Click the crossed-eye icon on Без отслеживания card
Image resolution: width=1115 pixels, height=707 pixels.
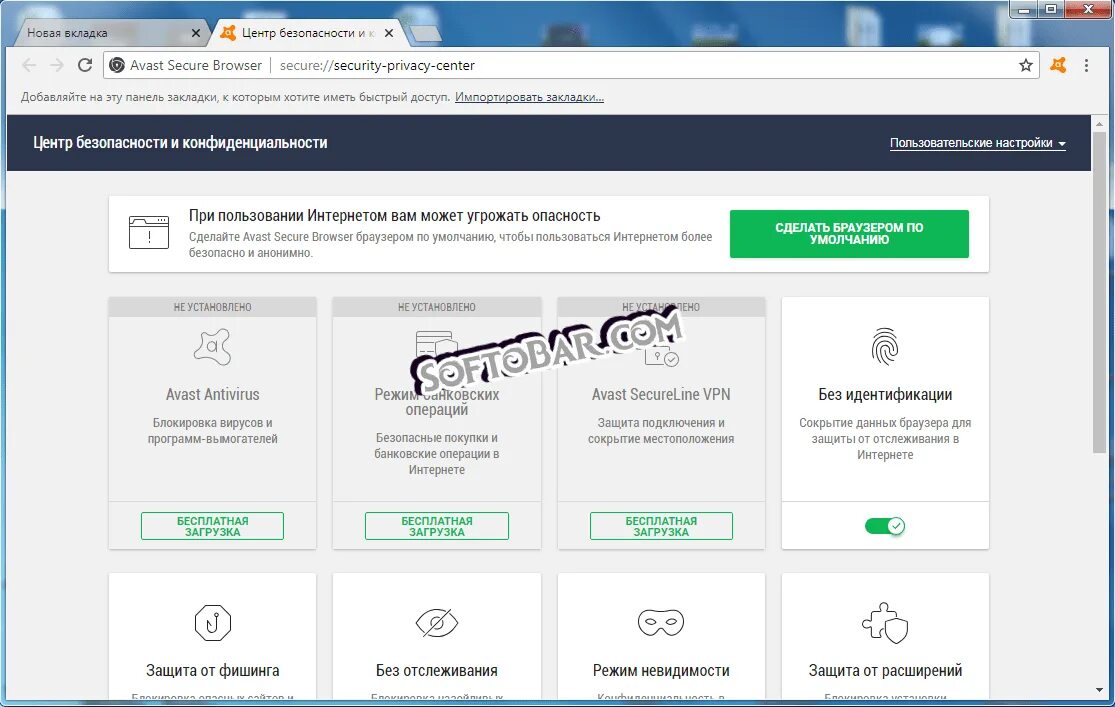(437, 621)
